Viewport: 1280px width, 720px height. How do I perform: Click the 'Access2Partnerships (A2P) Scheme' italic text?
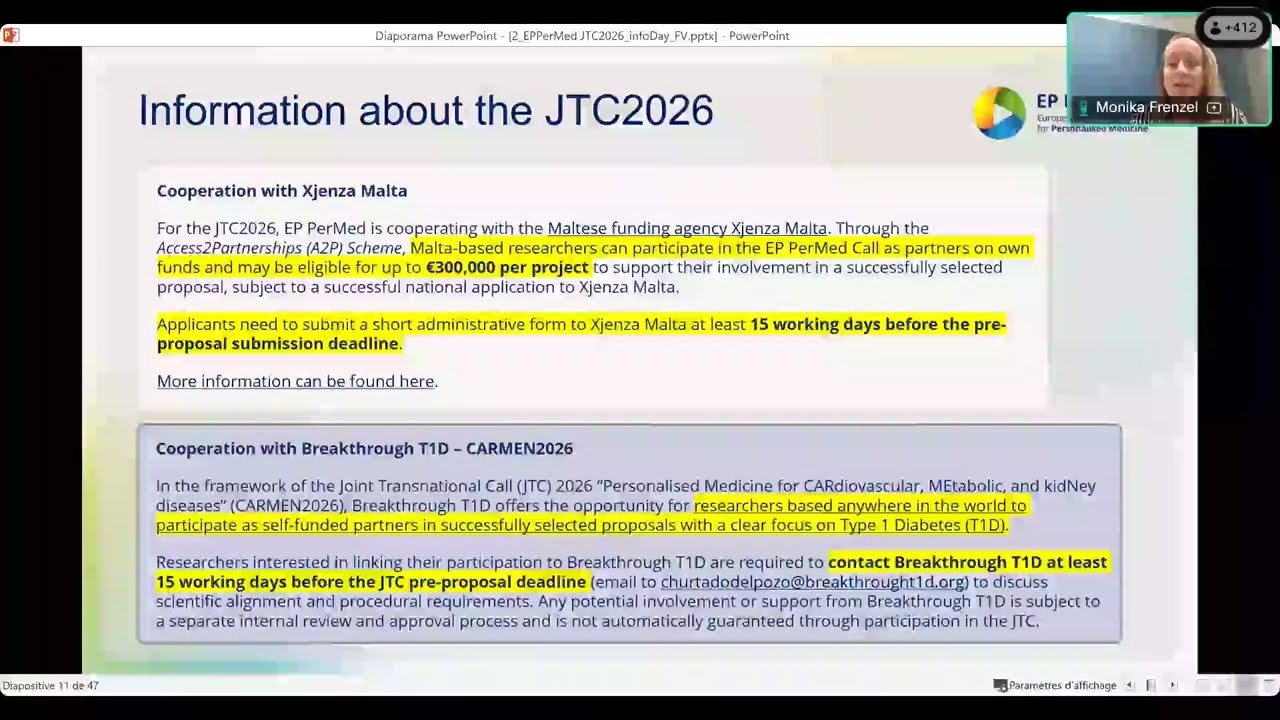279,249
